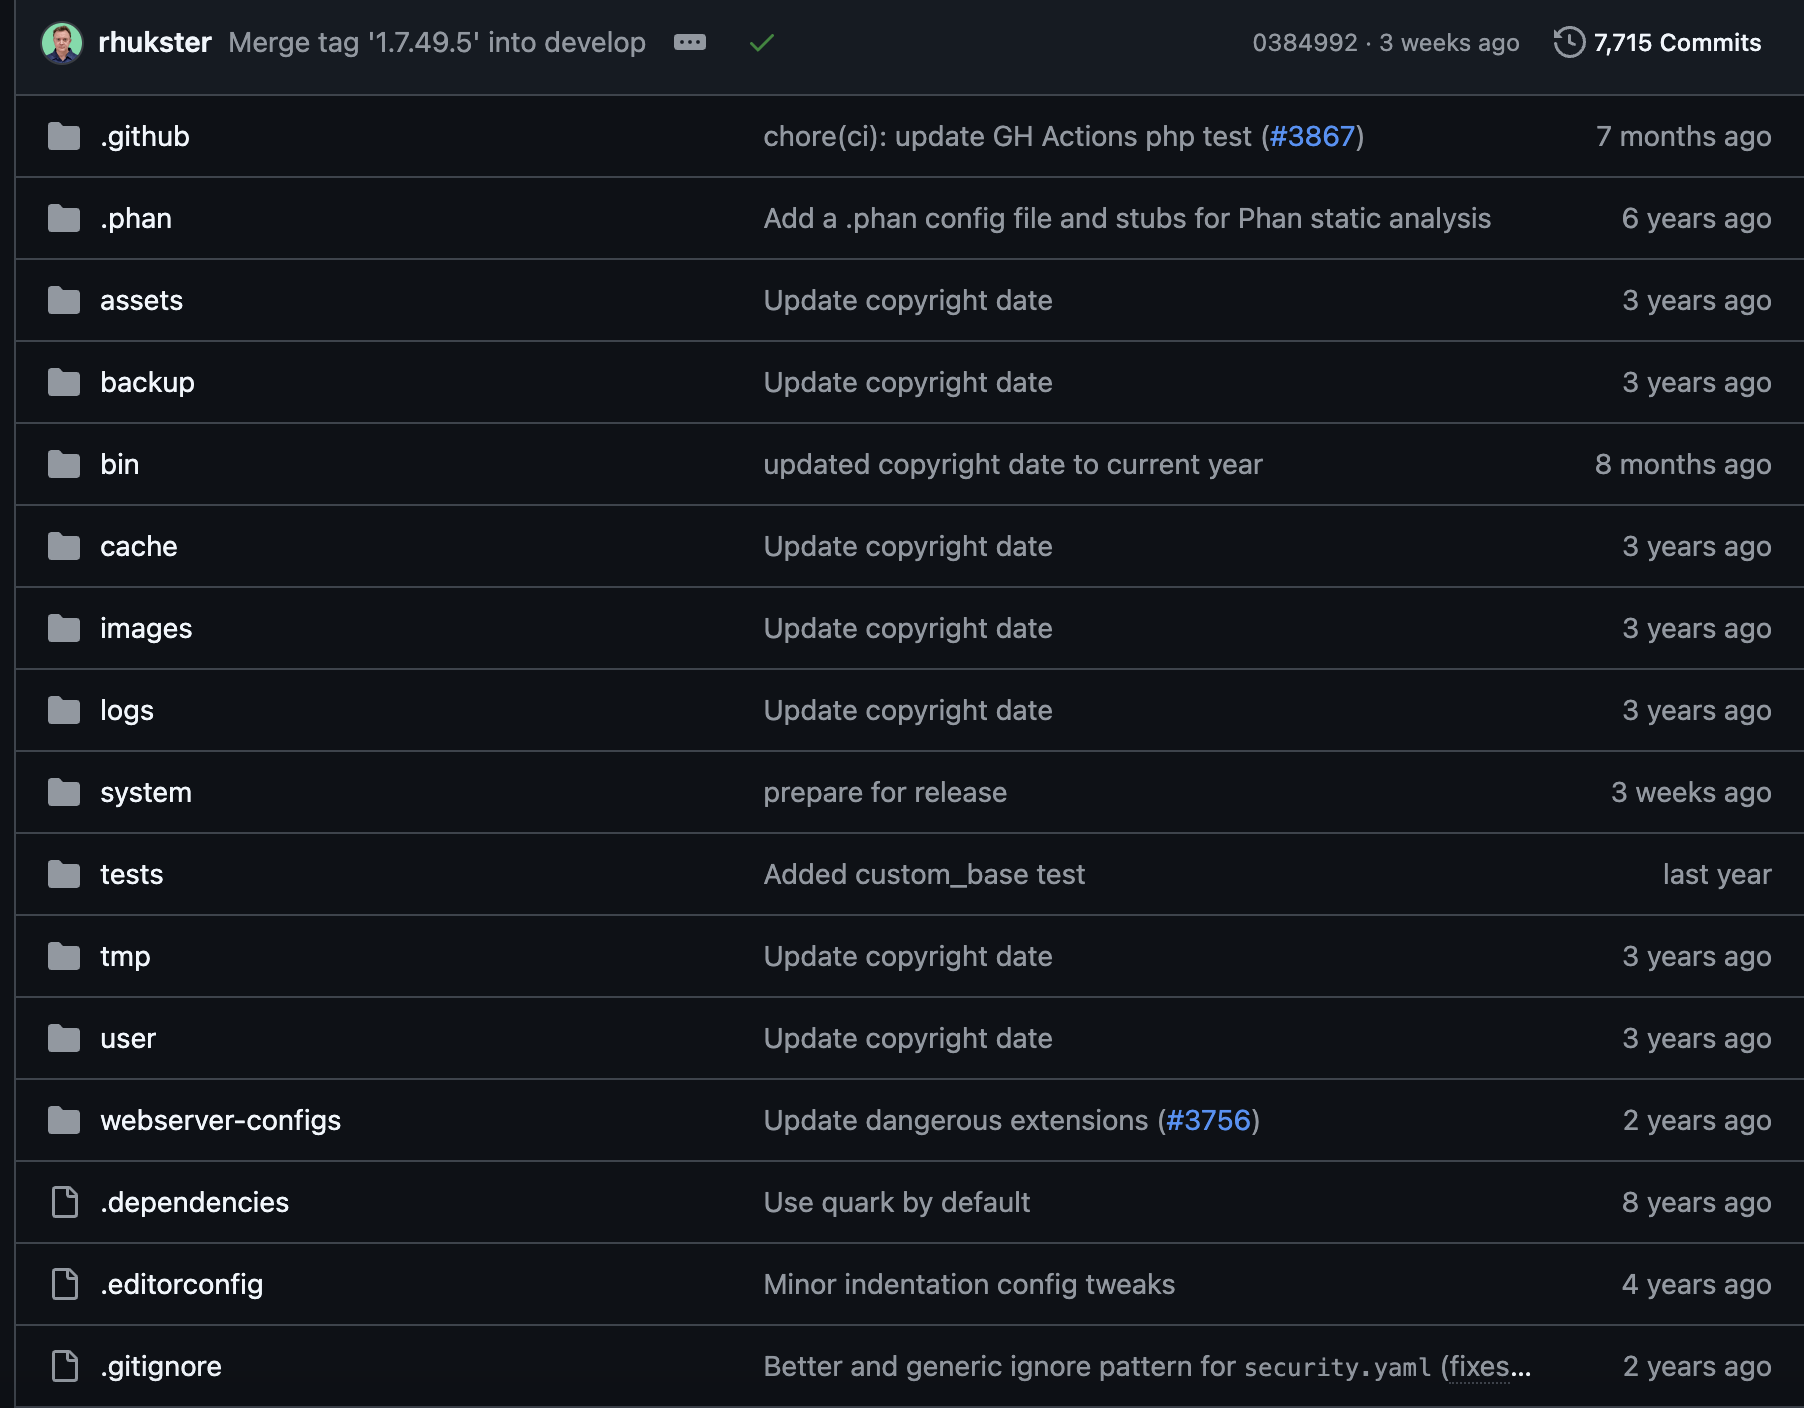Click the bin folder icon
Image resolution: width=1804 pixels, height=1408 pixels.
[x=64, y=465]
